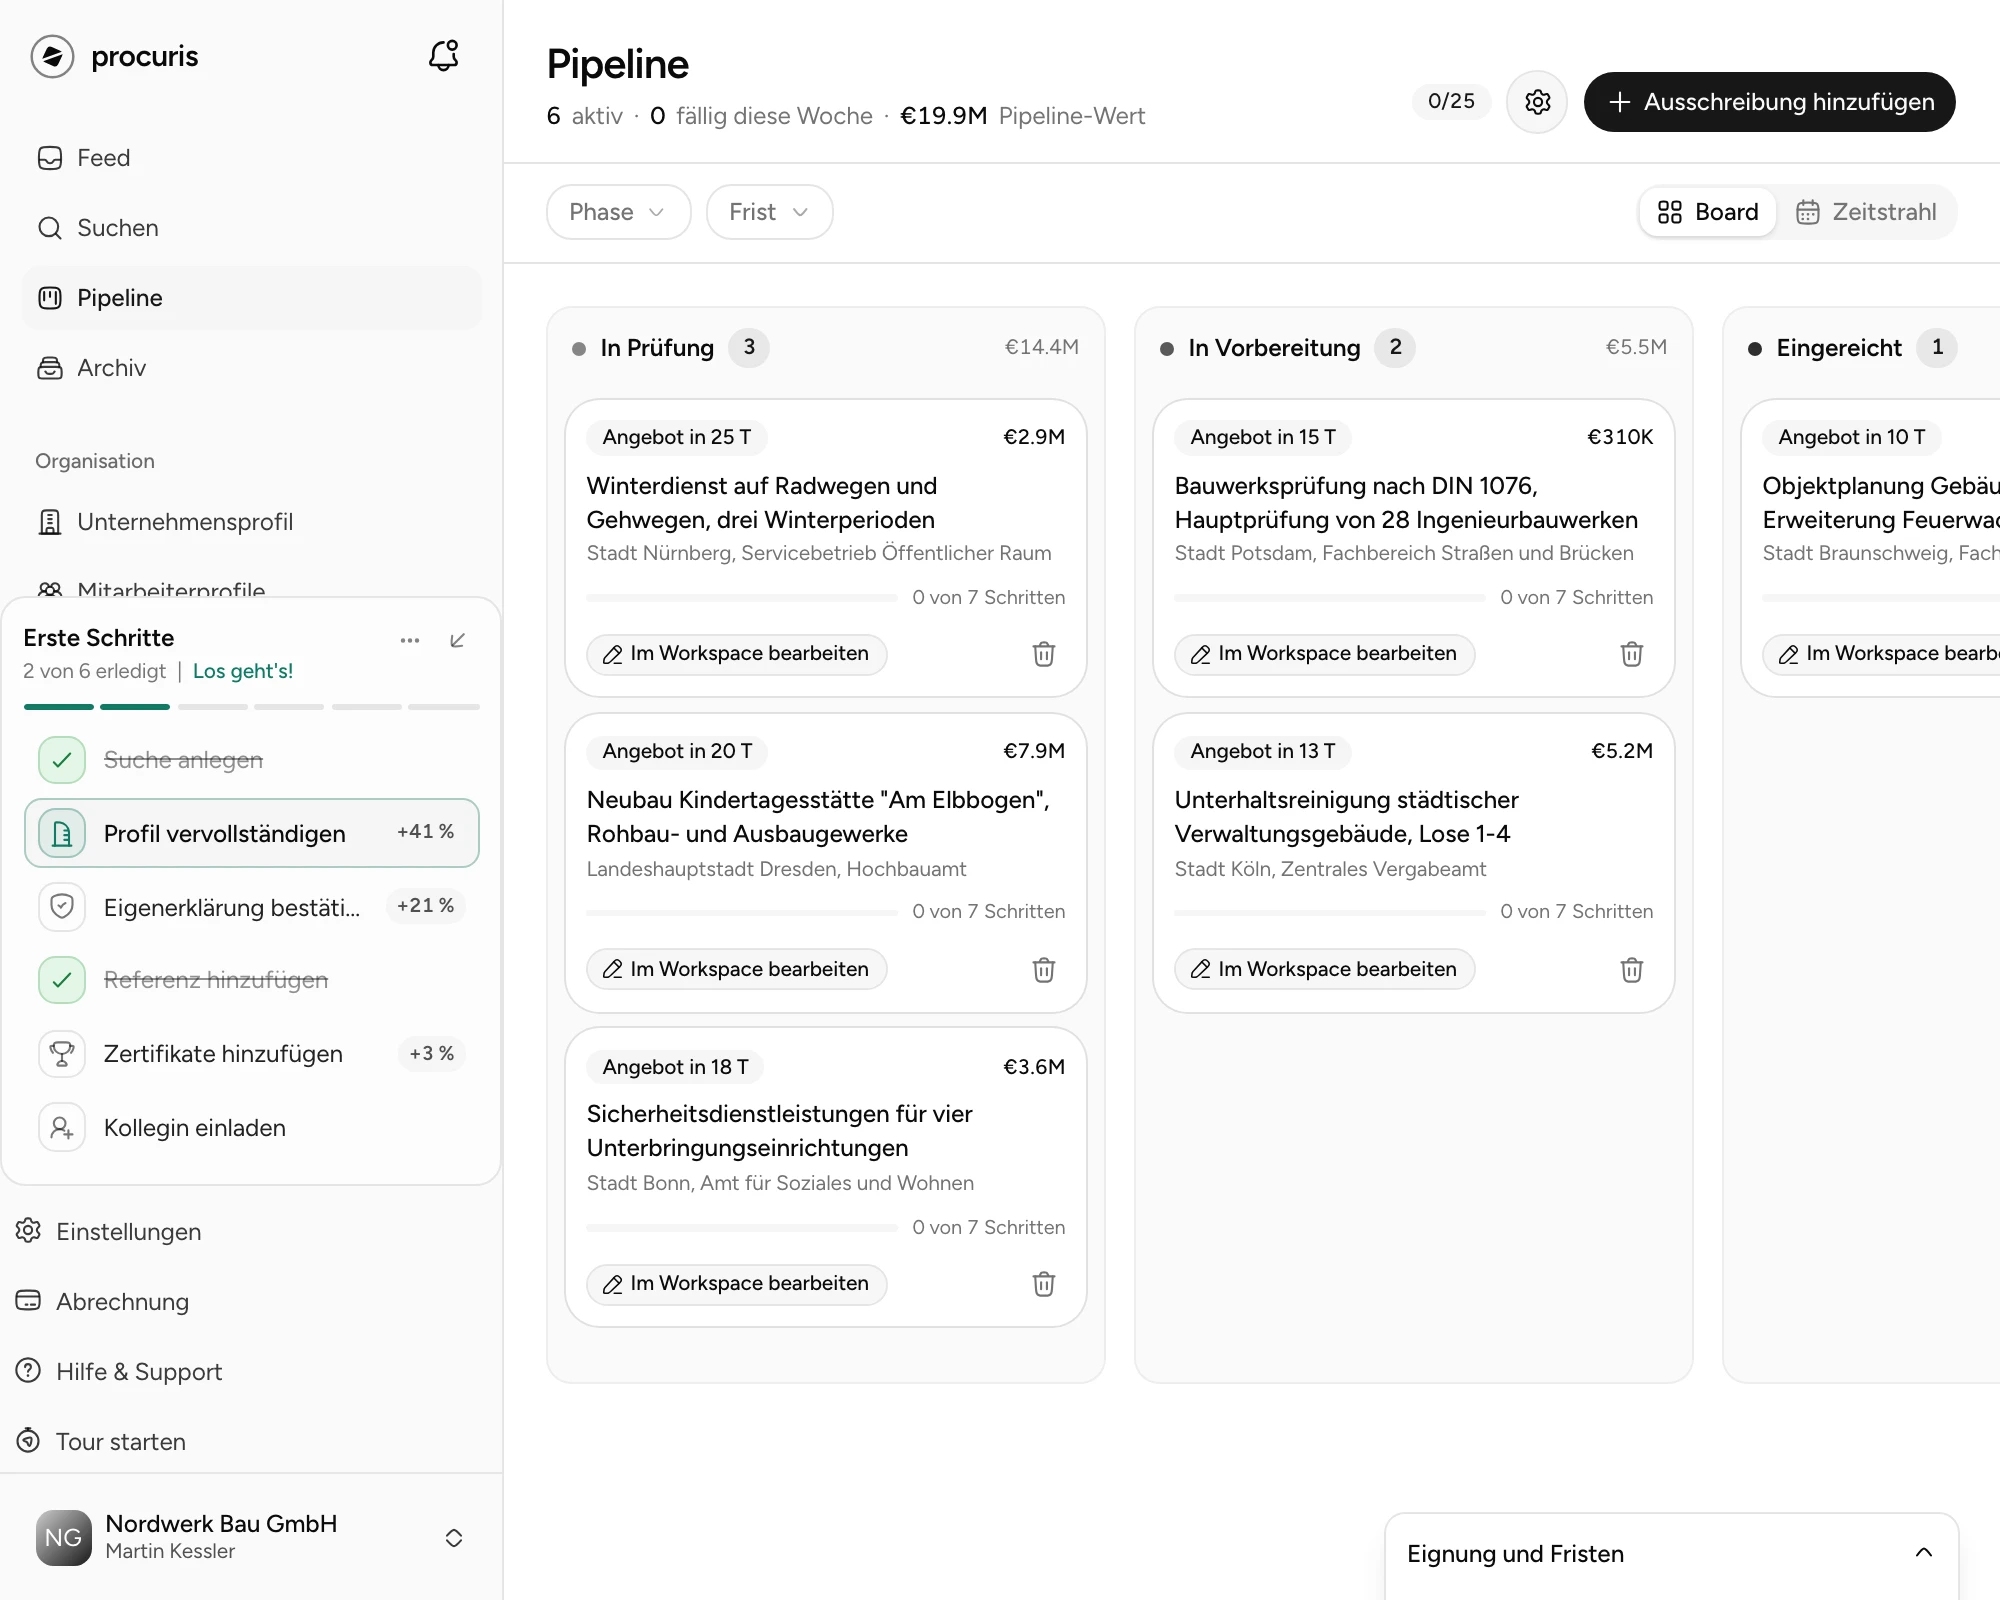Screen dimensions: 2000x1600
Task: Click the 0/25 counter badge
Action: (1451, 101)
